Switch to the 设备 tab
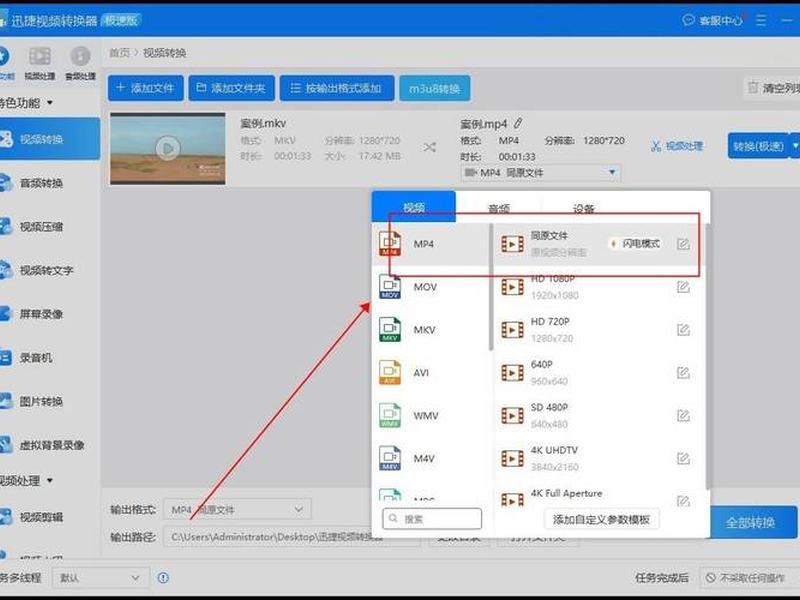Screen dimensions: 800x600 pos(583,208)
